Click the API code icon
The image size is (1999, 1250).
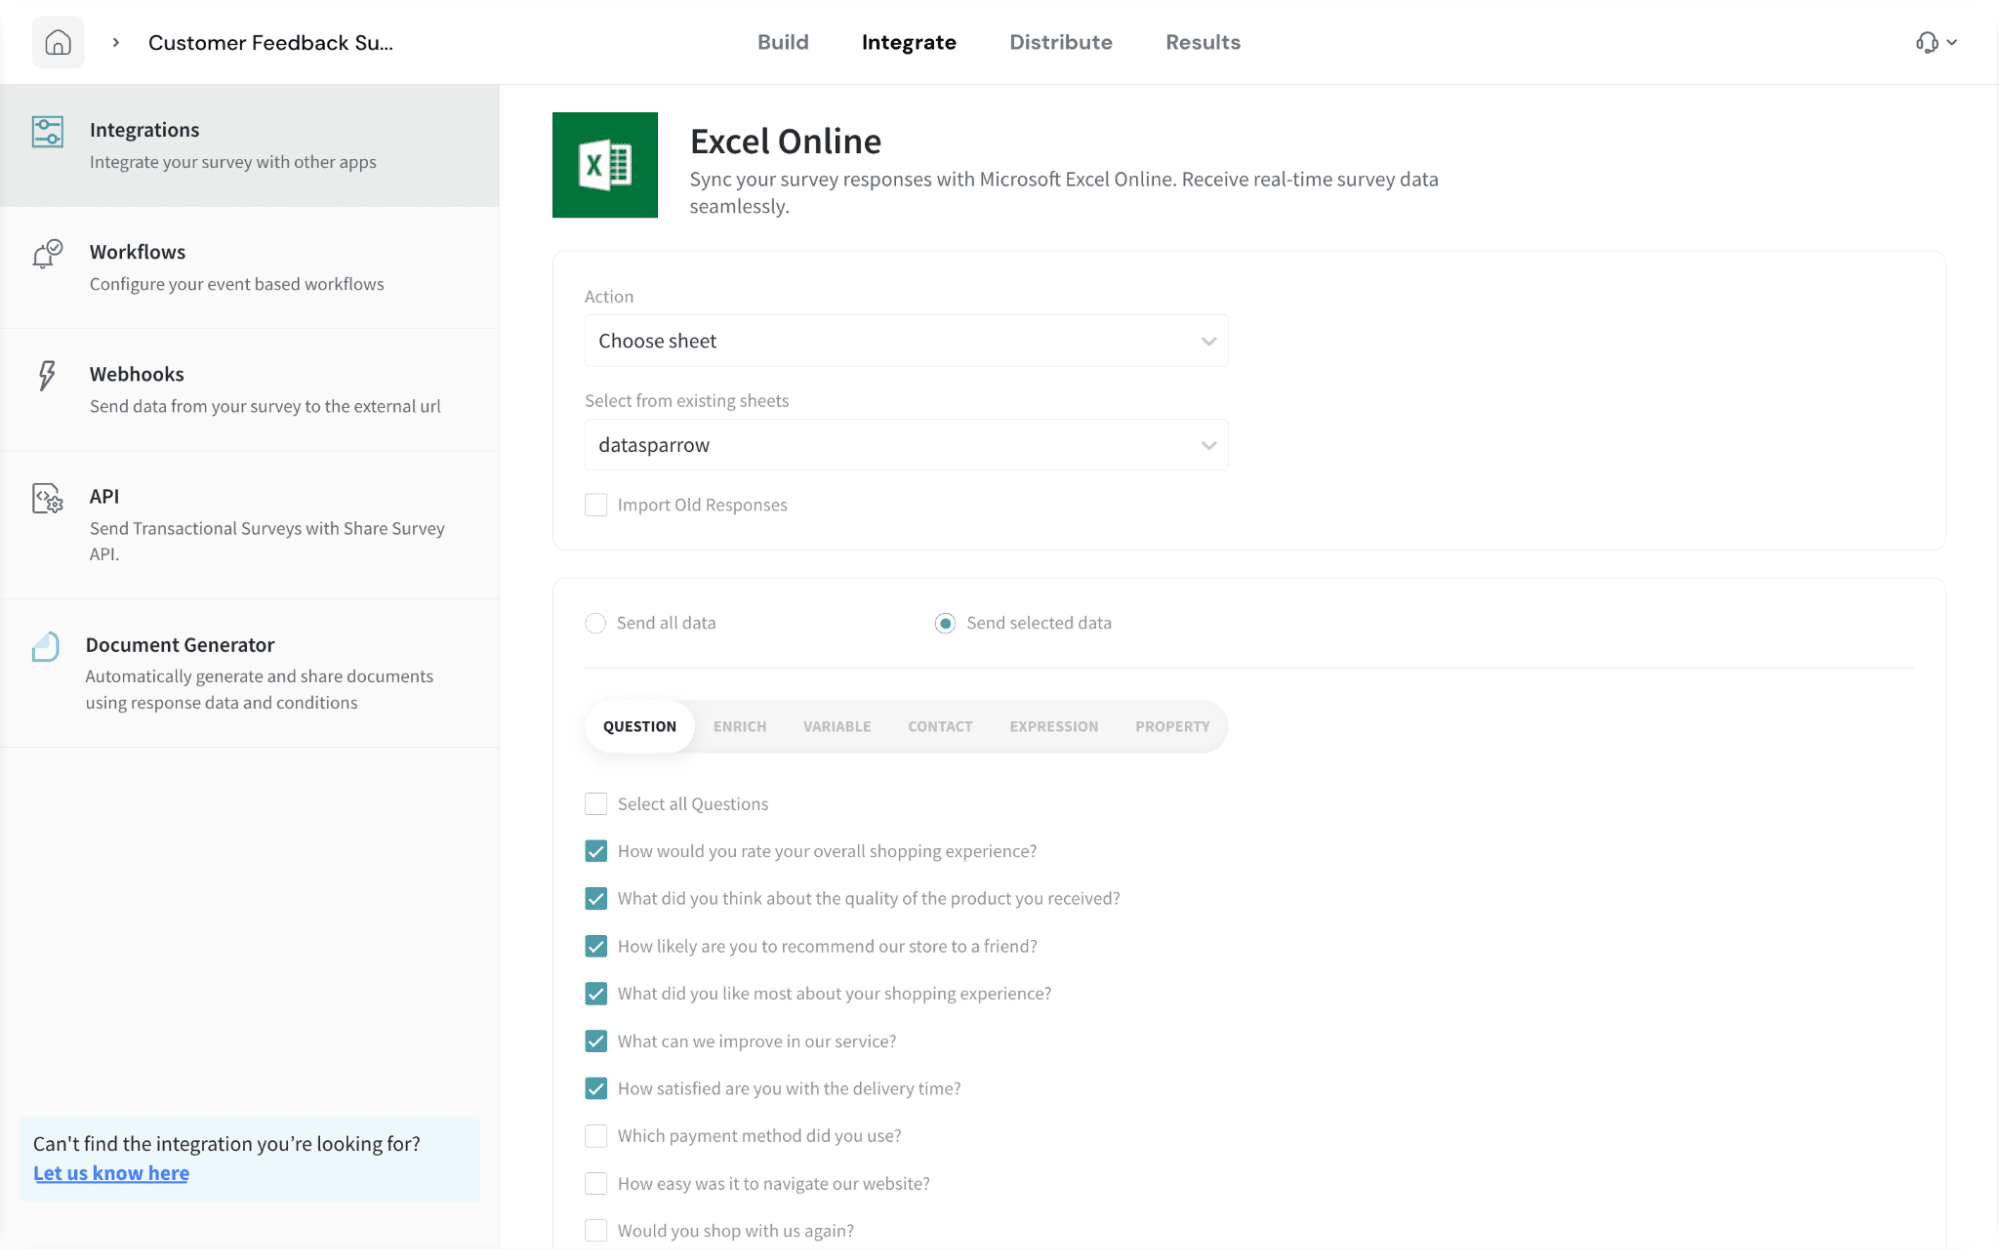tap(47, 497)
